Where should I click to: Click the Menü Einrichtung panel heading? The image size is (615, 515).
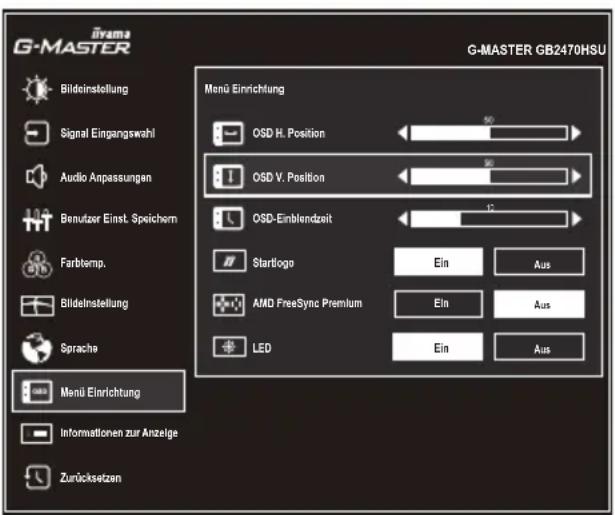click(244, 89)
